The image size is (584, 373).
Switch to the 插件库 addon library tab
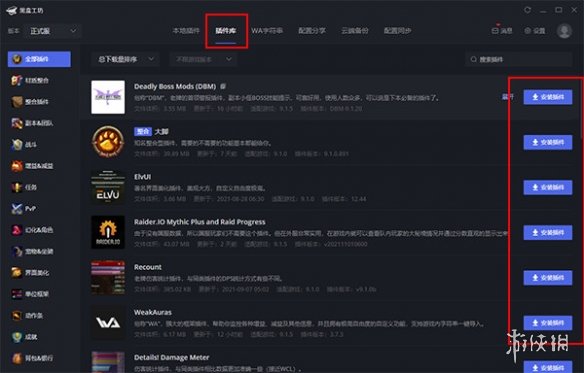point(226,31)
